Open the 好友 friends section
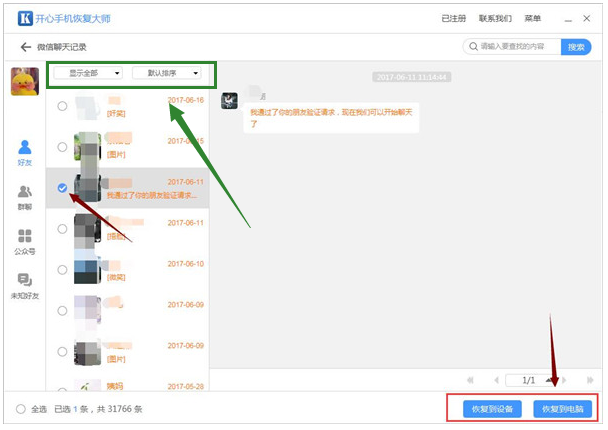 click(x=25, y=153)
